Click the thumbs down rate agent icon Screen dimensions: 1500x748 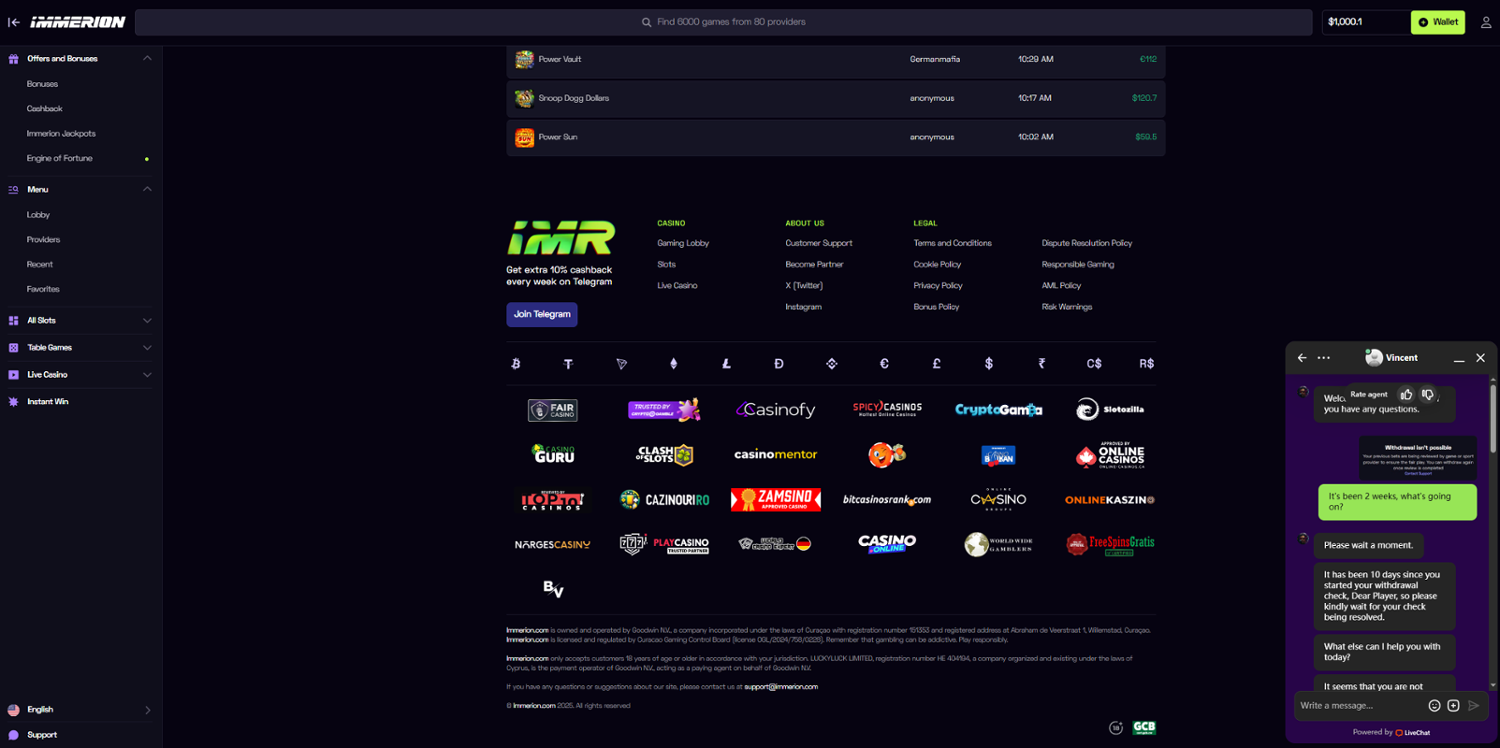tap(1428, 394)
